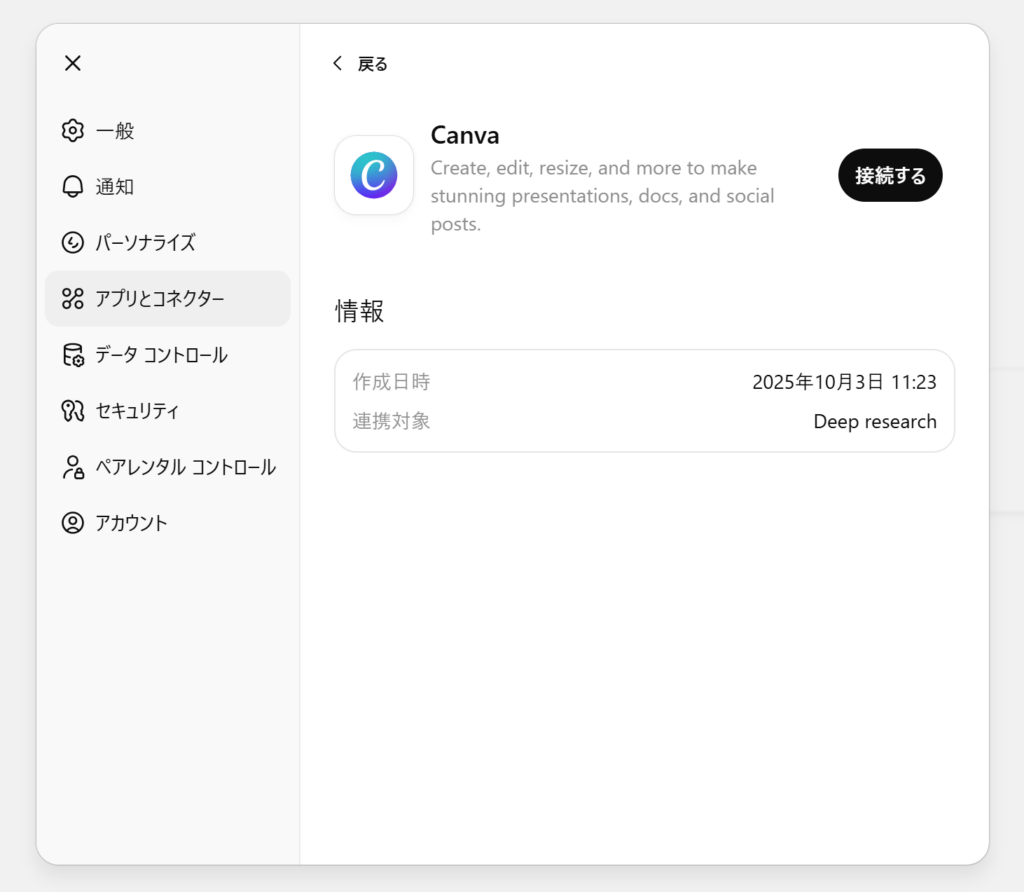Click the パーソナライズ smiley icon
This screenshot has height=892, width=1024.
(72, 243)
